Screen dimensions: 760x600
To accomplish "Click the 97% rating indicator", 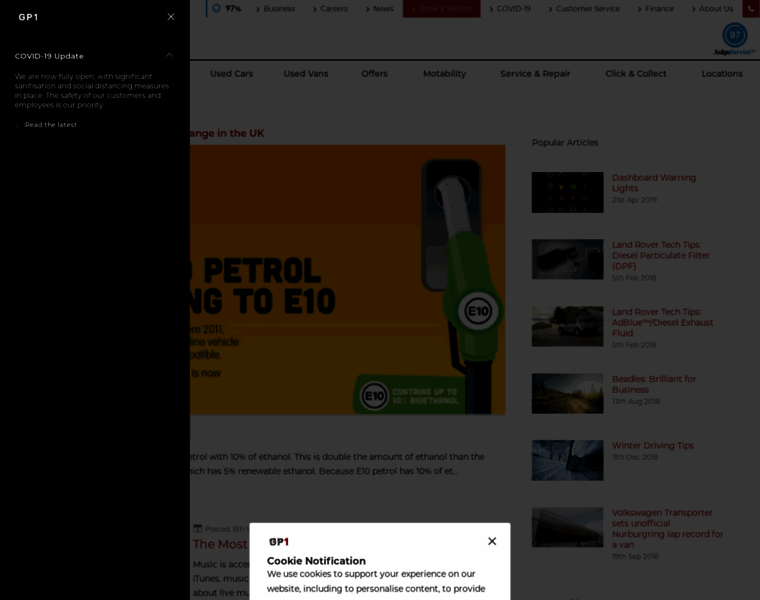I will pos(226,8).
